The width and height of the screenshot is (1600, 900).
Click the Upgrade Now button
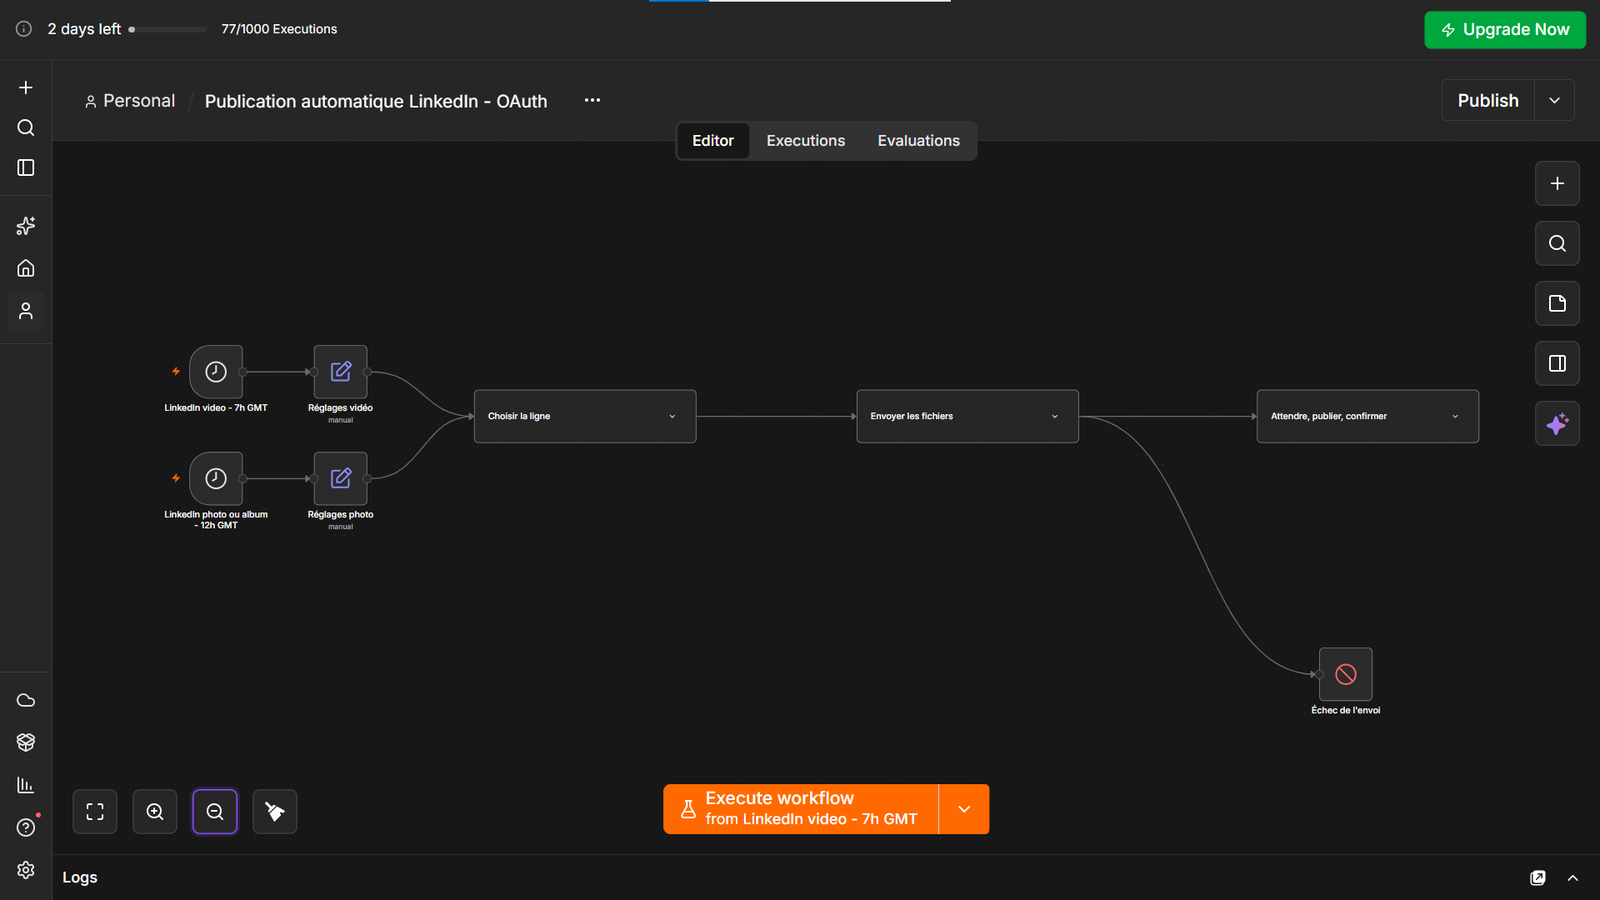[1505, 30]
